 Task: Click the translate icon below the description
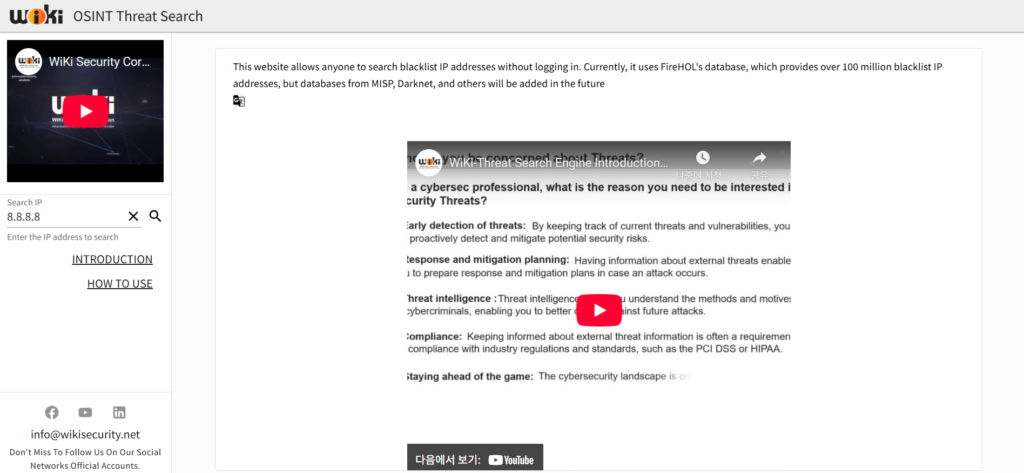coord(239,101)
